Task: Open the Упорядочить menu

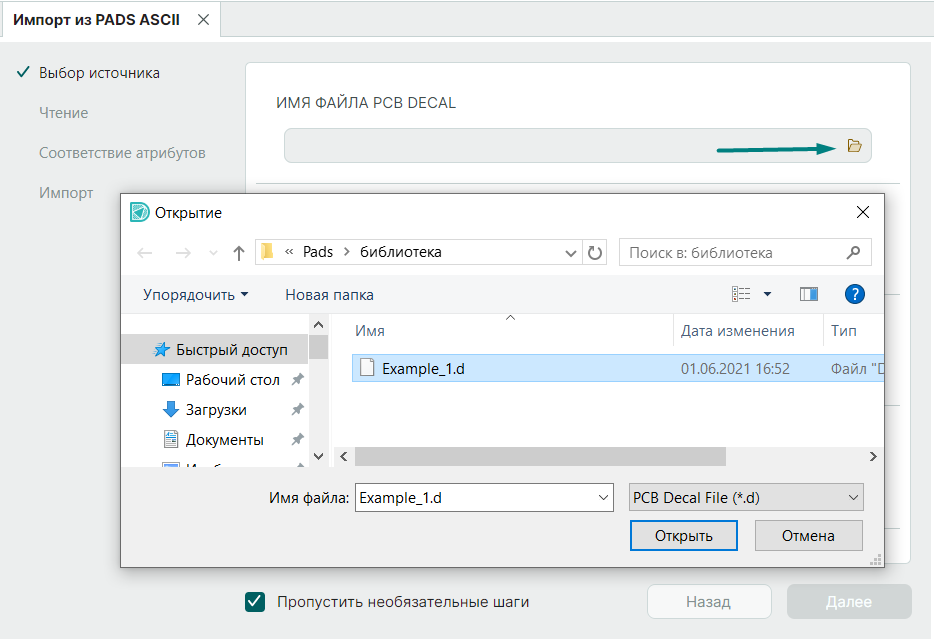Action: click(x=195, y=295)
